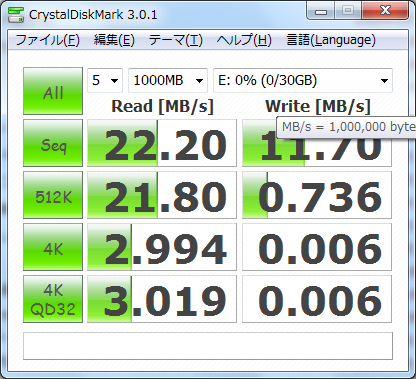Viewport: 416px width, 379px height.
Task: Open the テーマ(T) menu
Action: coord(175,40)
